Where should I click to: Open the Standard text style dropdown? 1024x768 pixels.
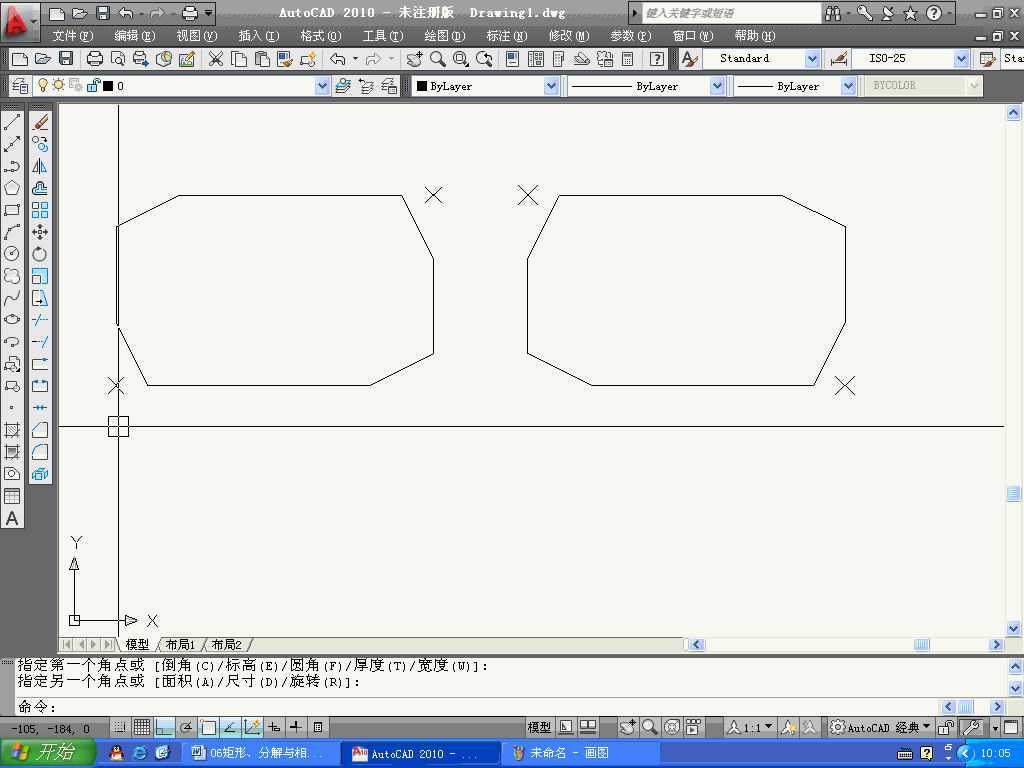[812, 59]
